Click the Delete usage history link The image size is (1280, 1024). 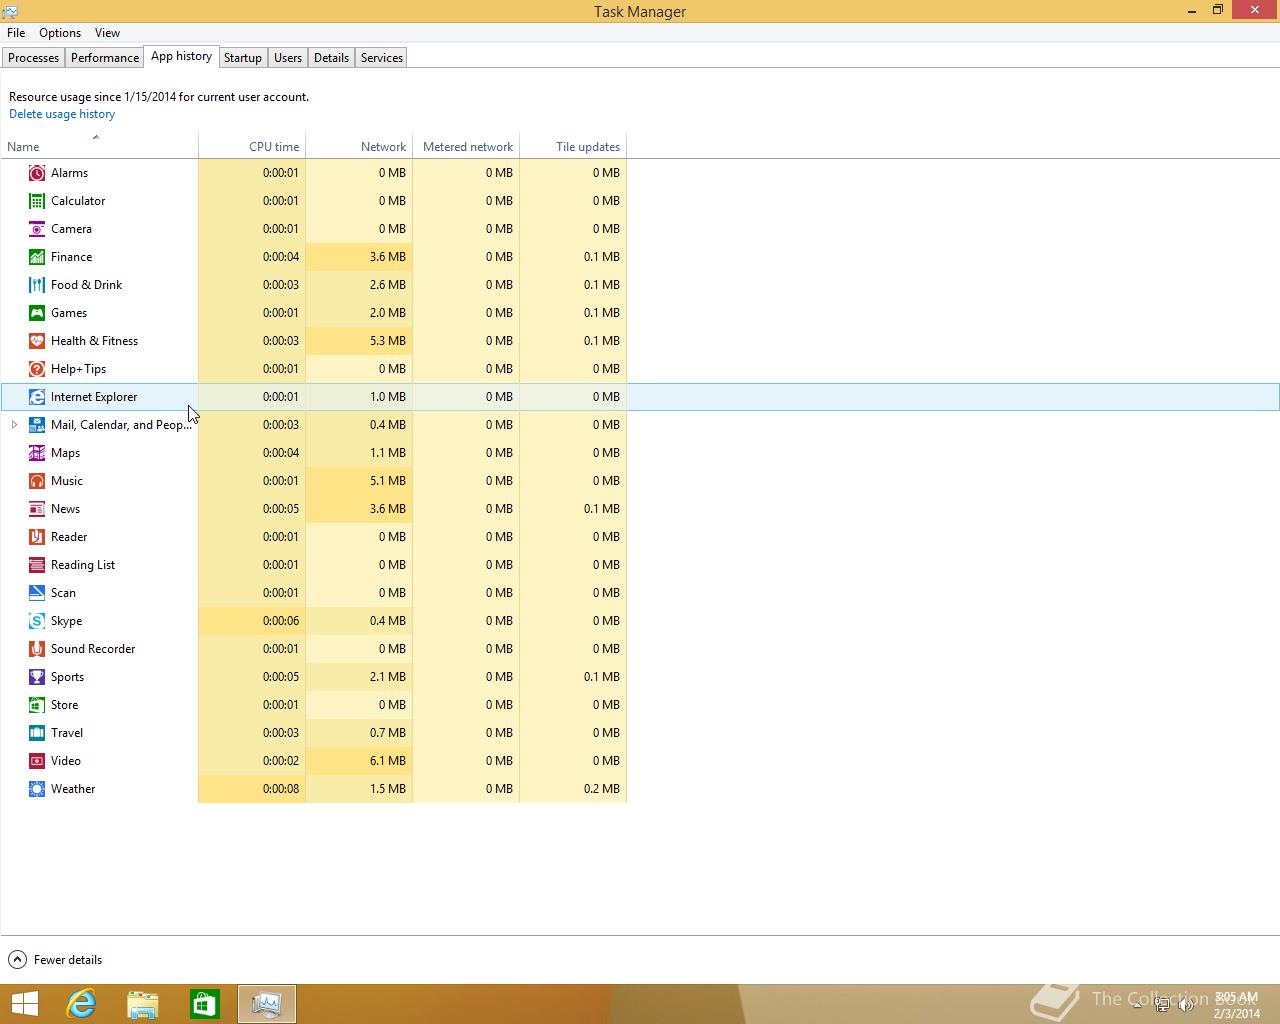pyautogui.click(x=62, y=114)
